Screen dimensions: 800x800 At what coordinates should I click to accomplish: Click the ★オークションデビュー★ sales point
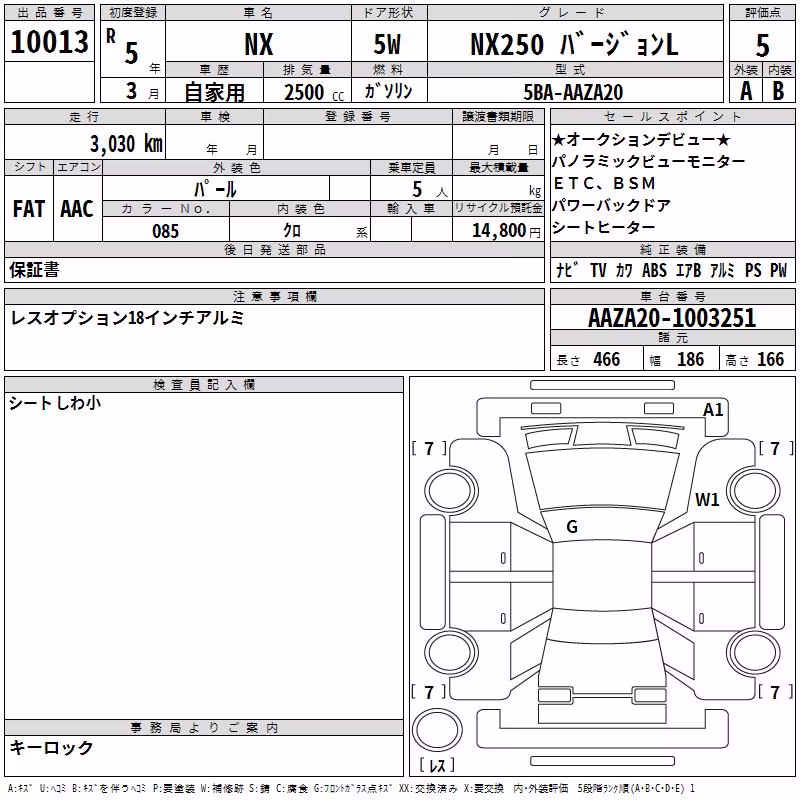pyautogui.click(x=641, y=139)
